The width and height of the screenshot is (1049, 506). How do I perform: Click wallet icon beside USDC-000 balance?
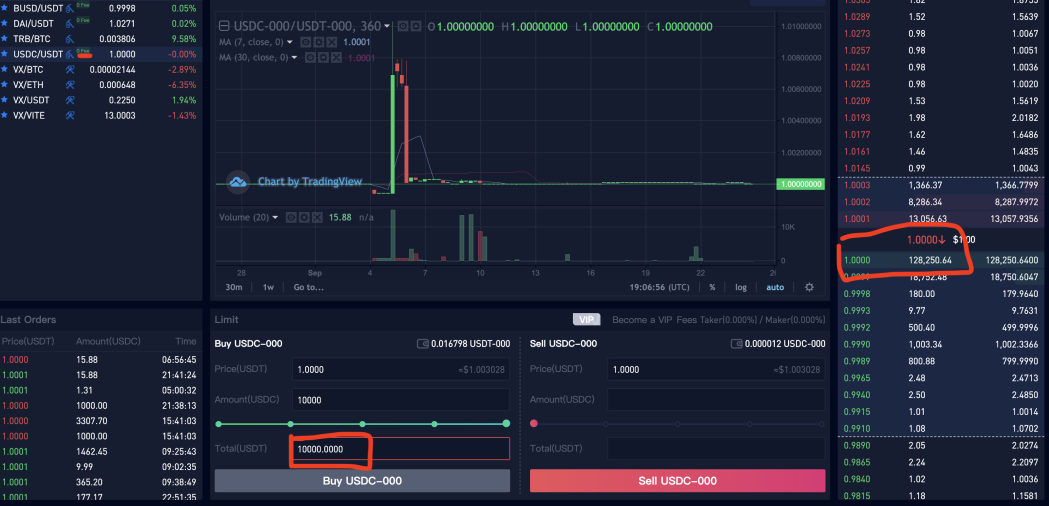(x=738, y=344)
